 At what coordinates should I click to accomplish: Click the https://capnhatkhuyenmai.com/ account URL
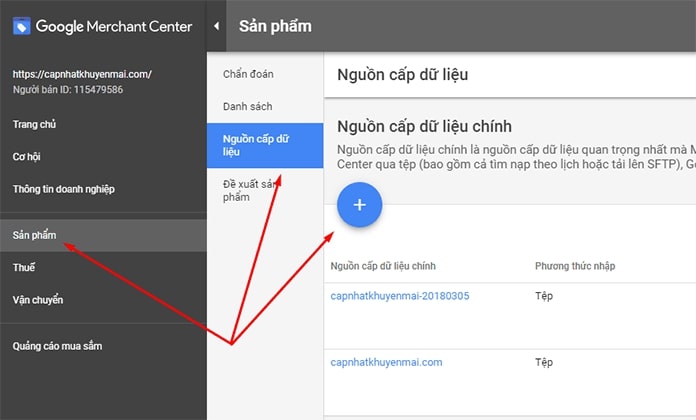tap(82, 74)
